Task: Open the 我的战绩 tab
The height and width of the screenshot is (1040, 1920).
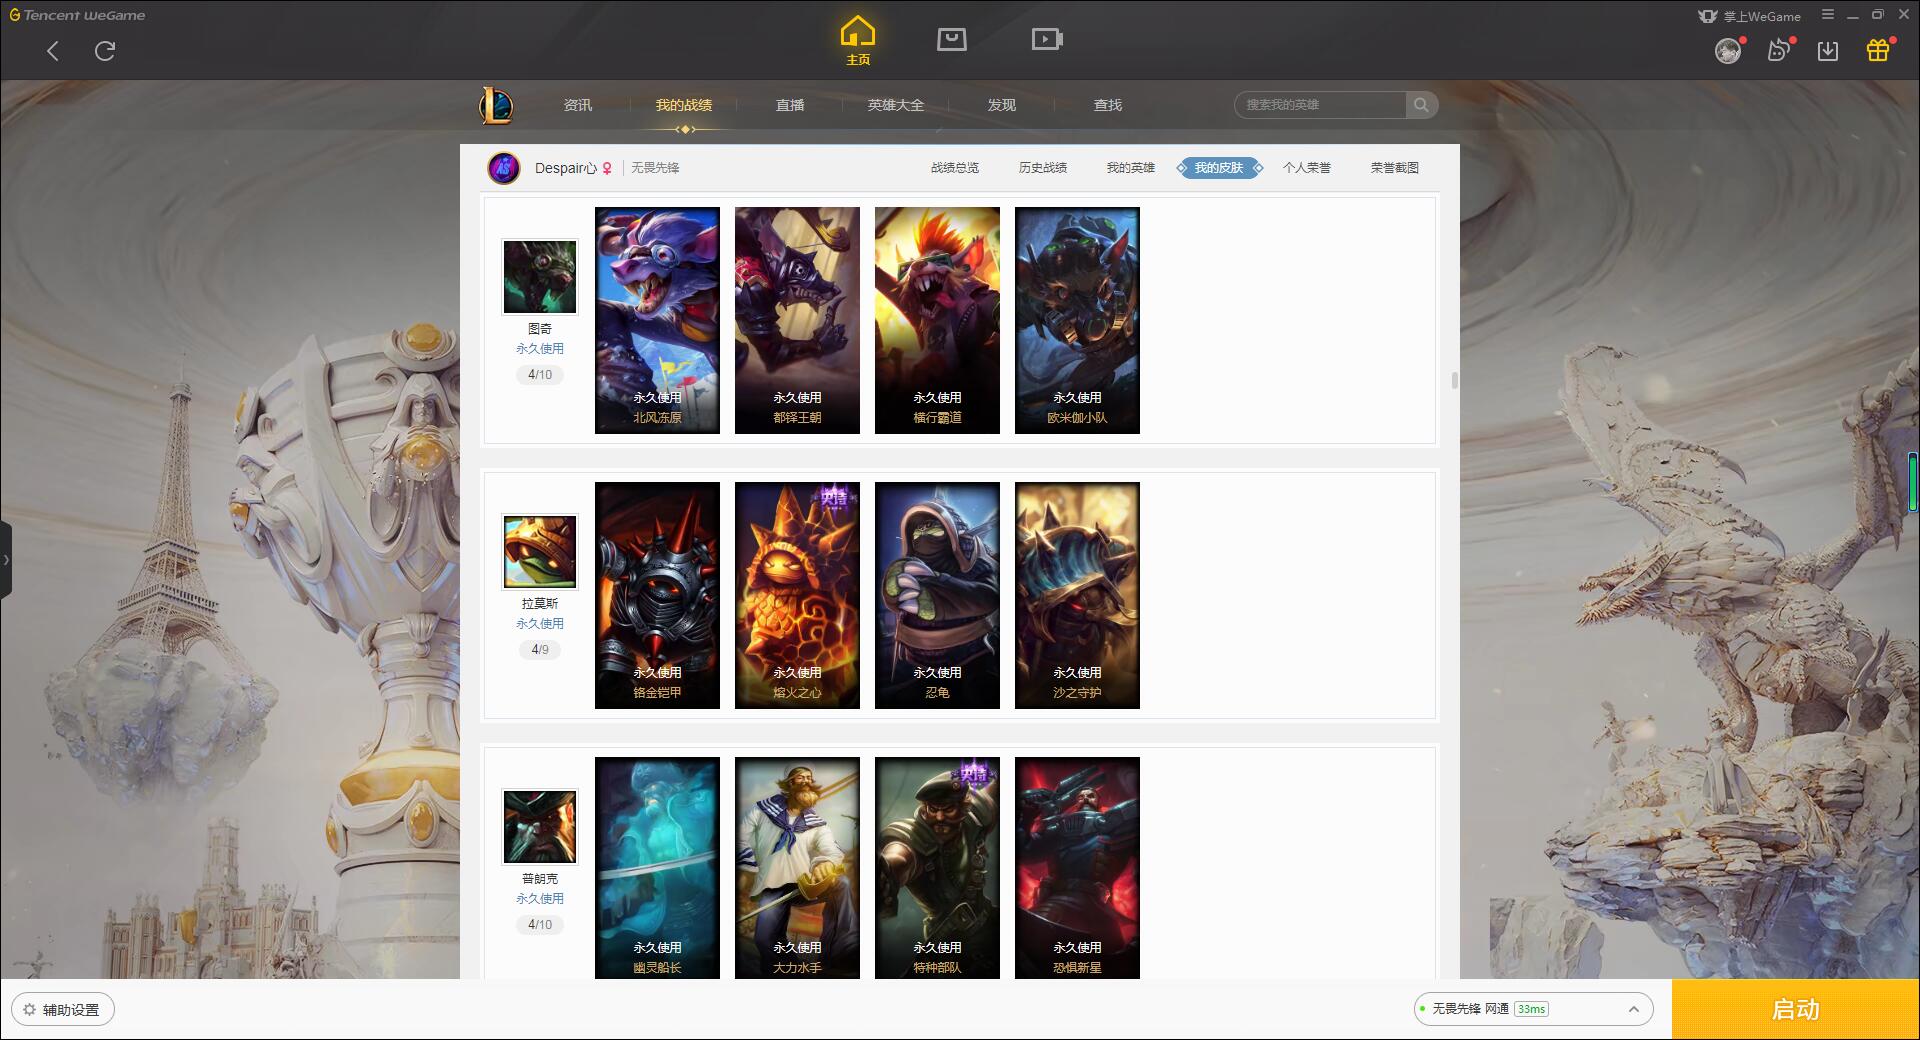Action: (x=684, y=105)
